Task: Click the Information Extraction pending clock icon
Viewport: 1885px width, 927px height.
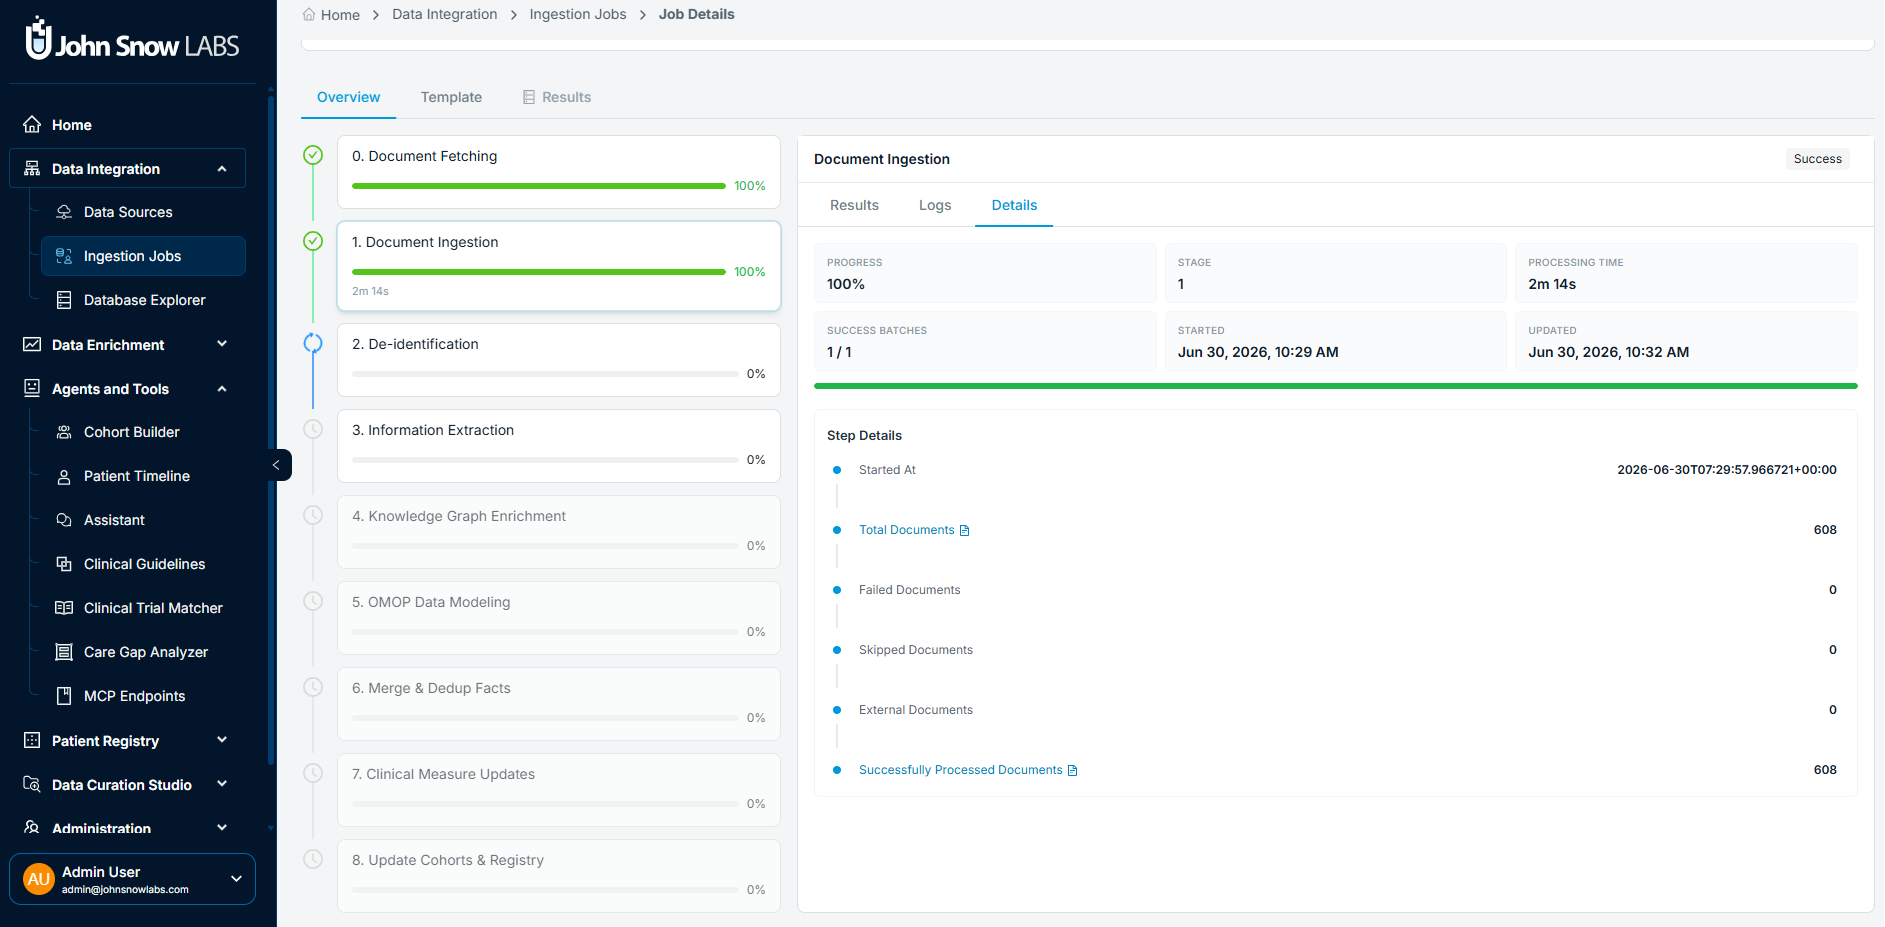Action: coord(313,429)
